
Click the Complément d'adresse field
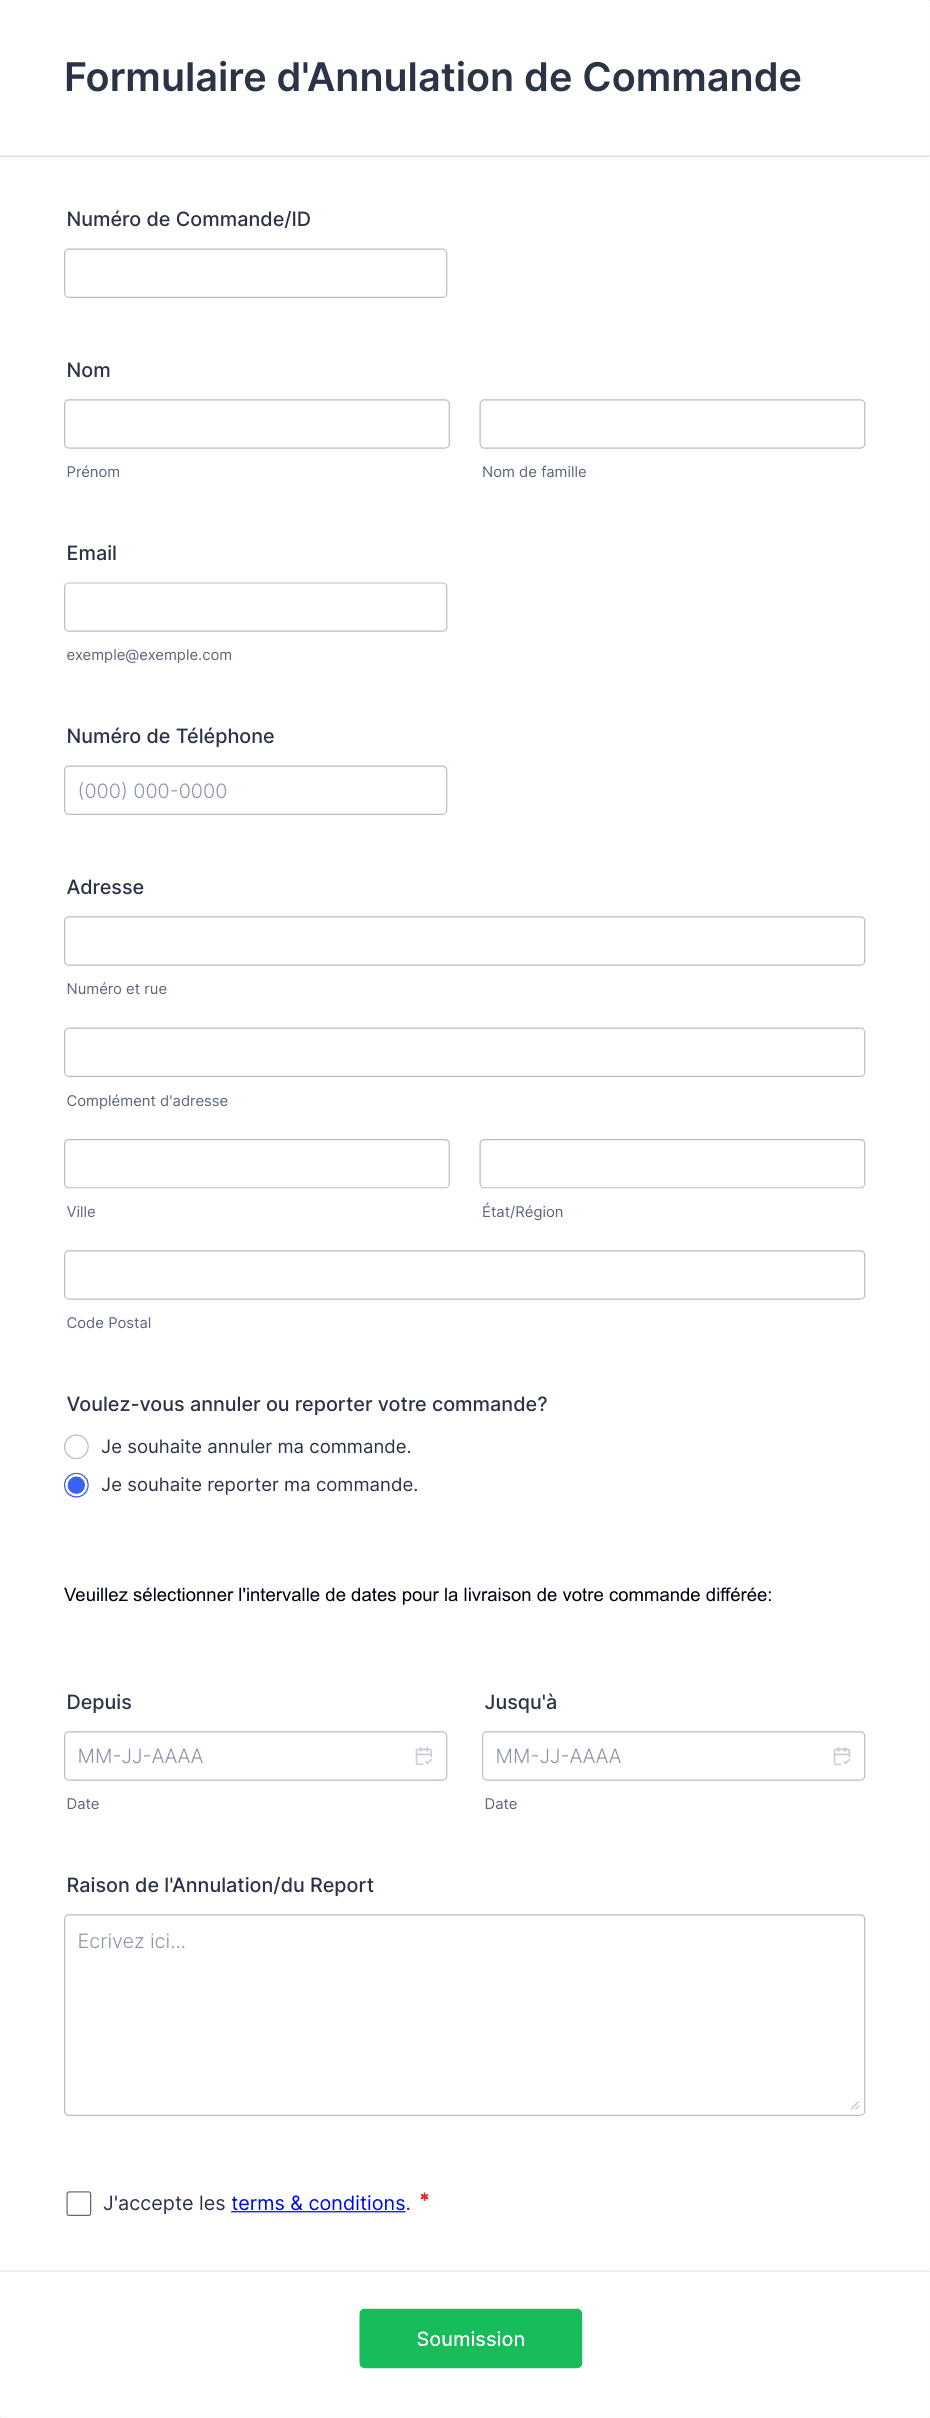point(463,1051)
